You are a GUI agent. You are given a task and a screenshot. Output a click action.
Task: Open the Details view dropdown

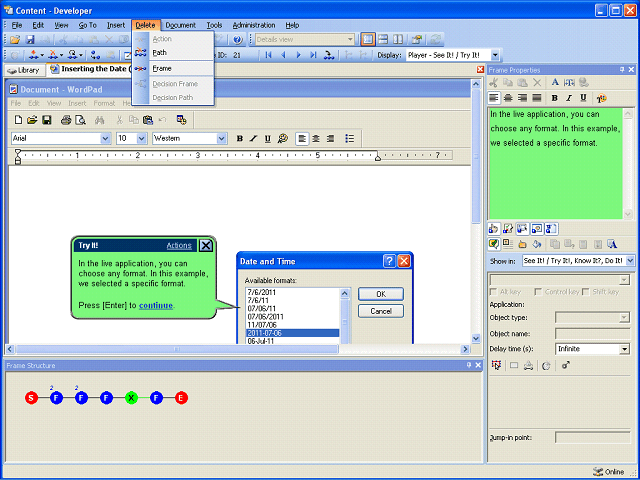pos(350,40)
